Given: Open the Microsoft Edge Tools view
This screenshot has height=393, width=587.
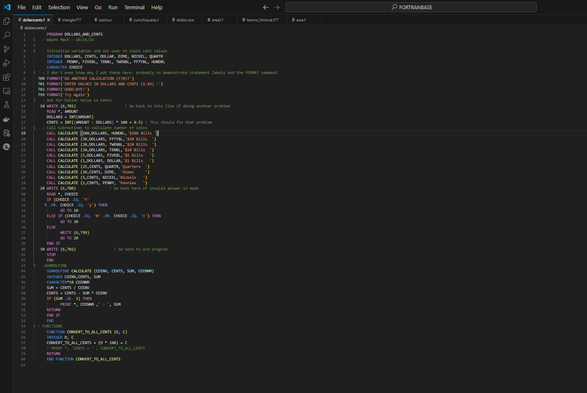Looking at the screenshot, I should tap(6, 147).
